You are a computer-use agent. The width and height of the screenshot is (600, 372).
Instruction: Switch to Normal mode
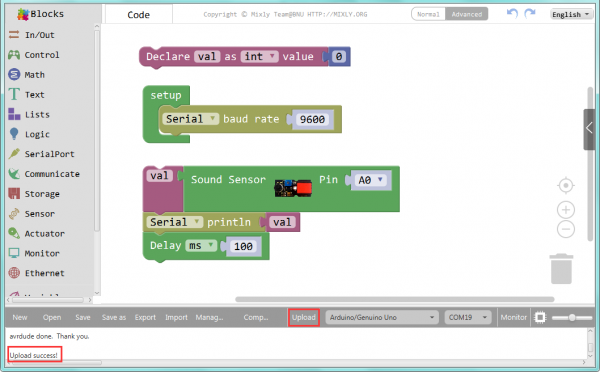click(x=428, y=14)
